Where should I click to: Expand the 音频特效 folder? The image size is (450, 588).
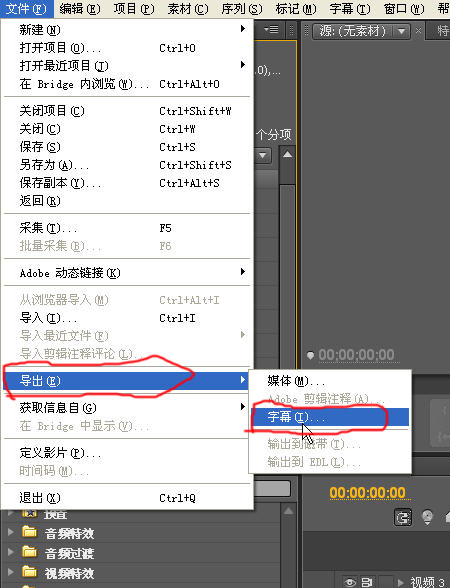[x=10, y=532]
